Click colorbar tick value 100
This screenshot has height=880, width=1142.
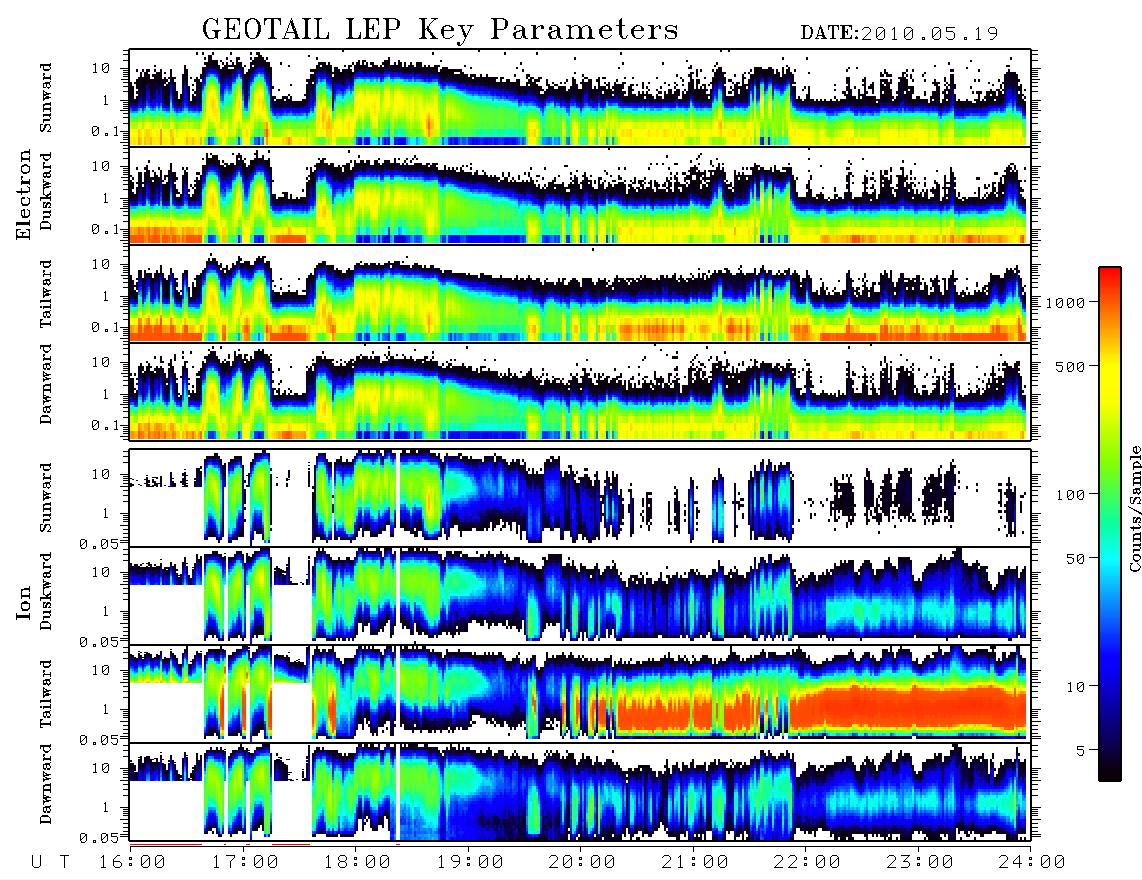pyautogui.click(x=1070, y=495)
